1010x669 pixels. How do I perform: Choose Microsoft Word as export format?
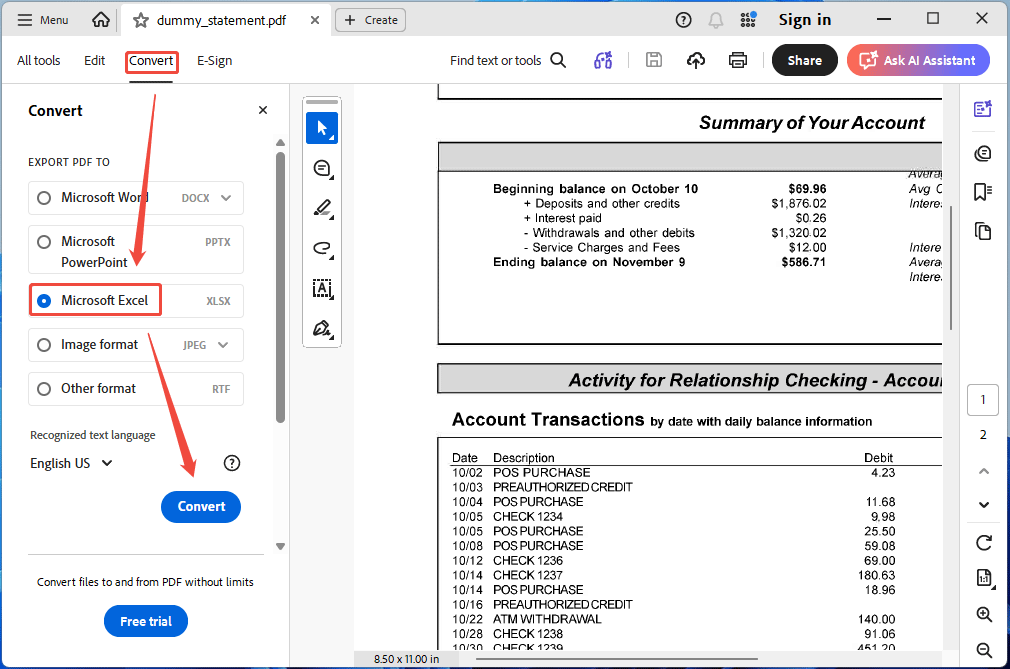[43, 197]
